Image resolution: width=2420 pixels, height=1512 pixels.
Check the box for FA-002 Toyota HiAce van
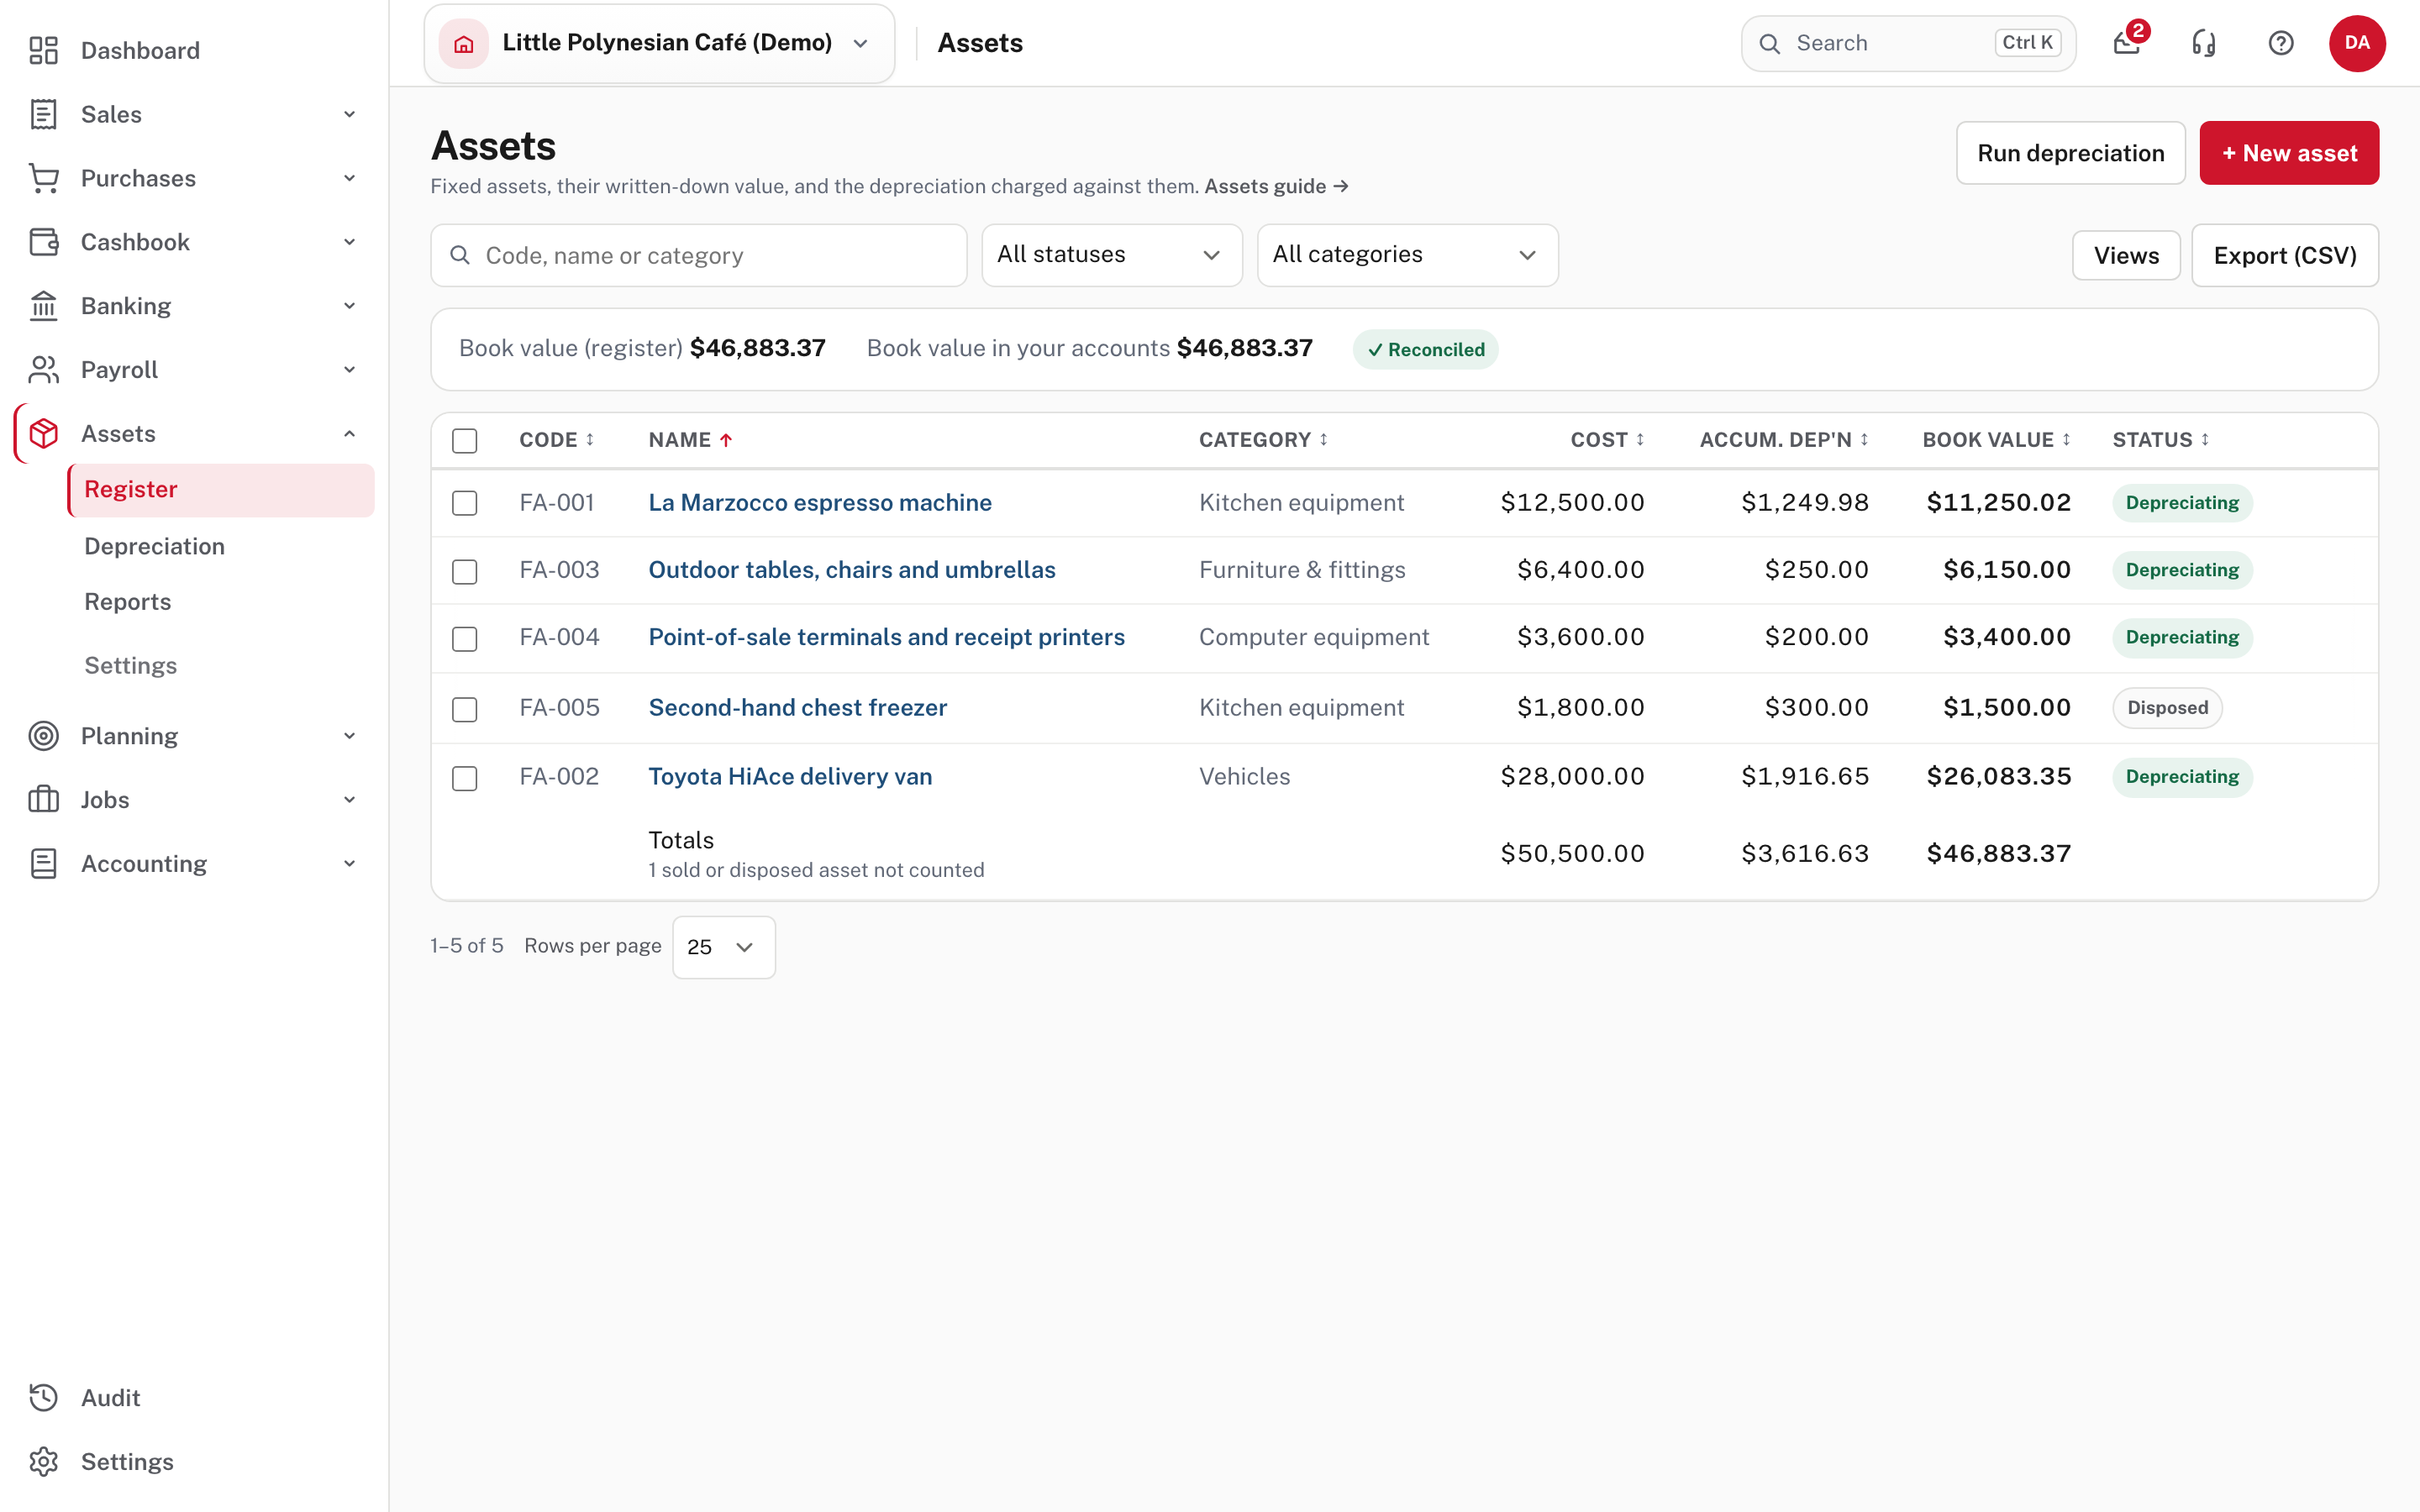(x=465, y=778)
